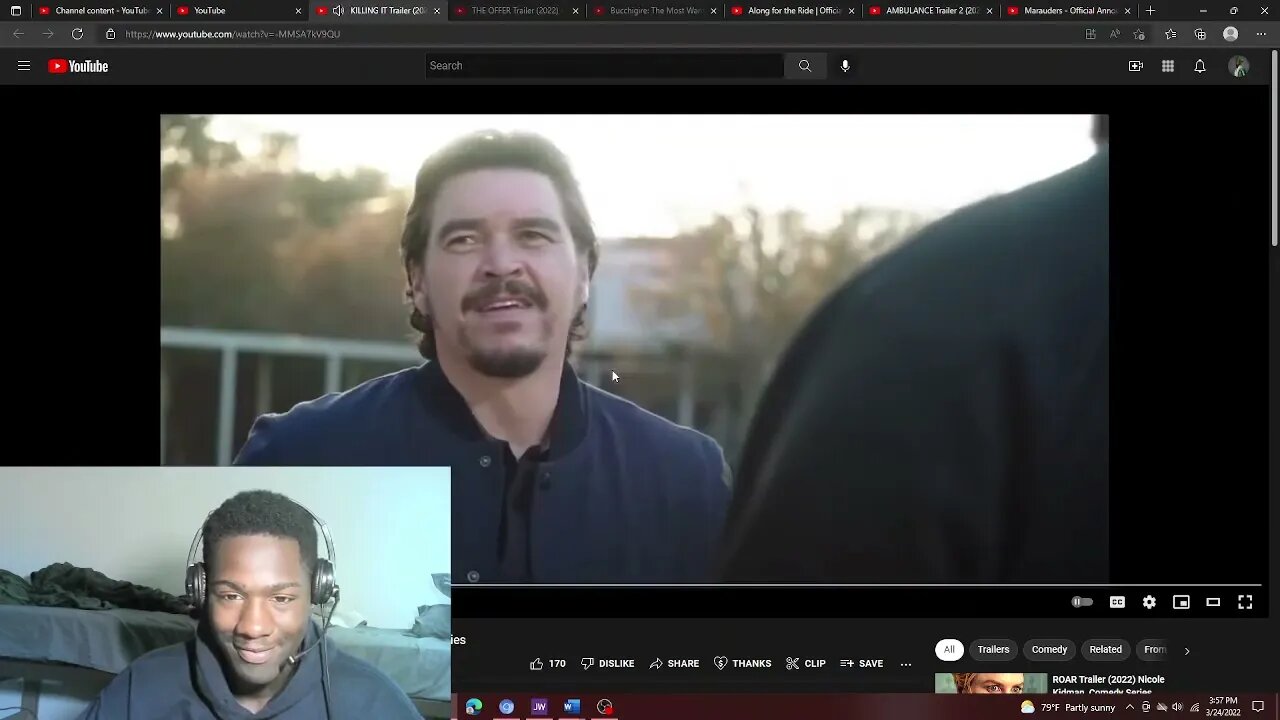The width and height of the screenshot is (1280, 720).
Task: Open browser settings and more menu
Action: tap(1261, 34)
